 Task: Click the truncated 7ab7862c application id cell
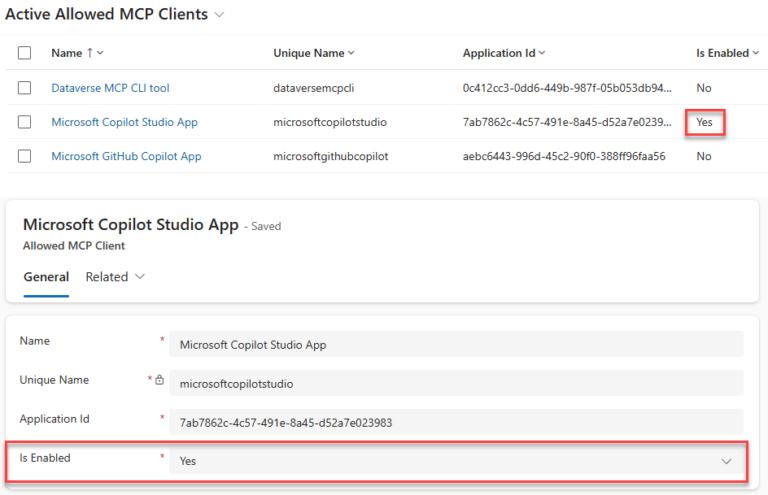(567, 122)
